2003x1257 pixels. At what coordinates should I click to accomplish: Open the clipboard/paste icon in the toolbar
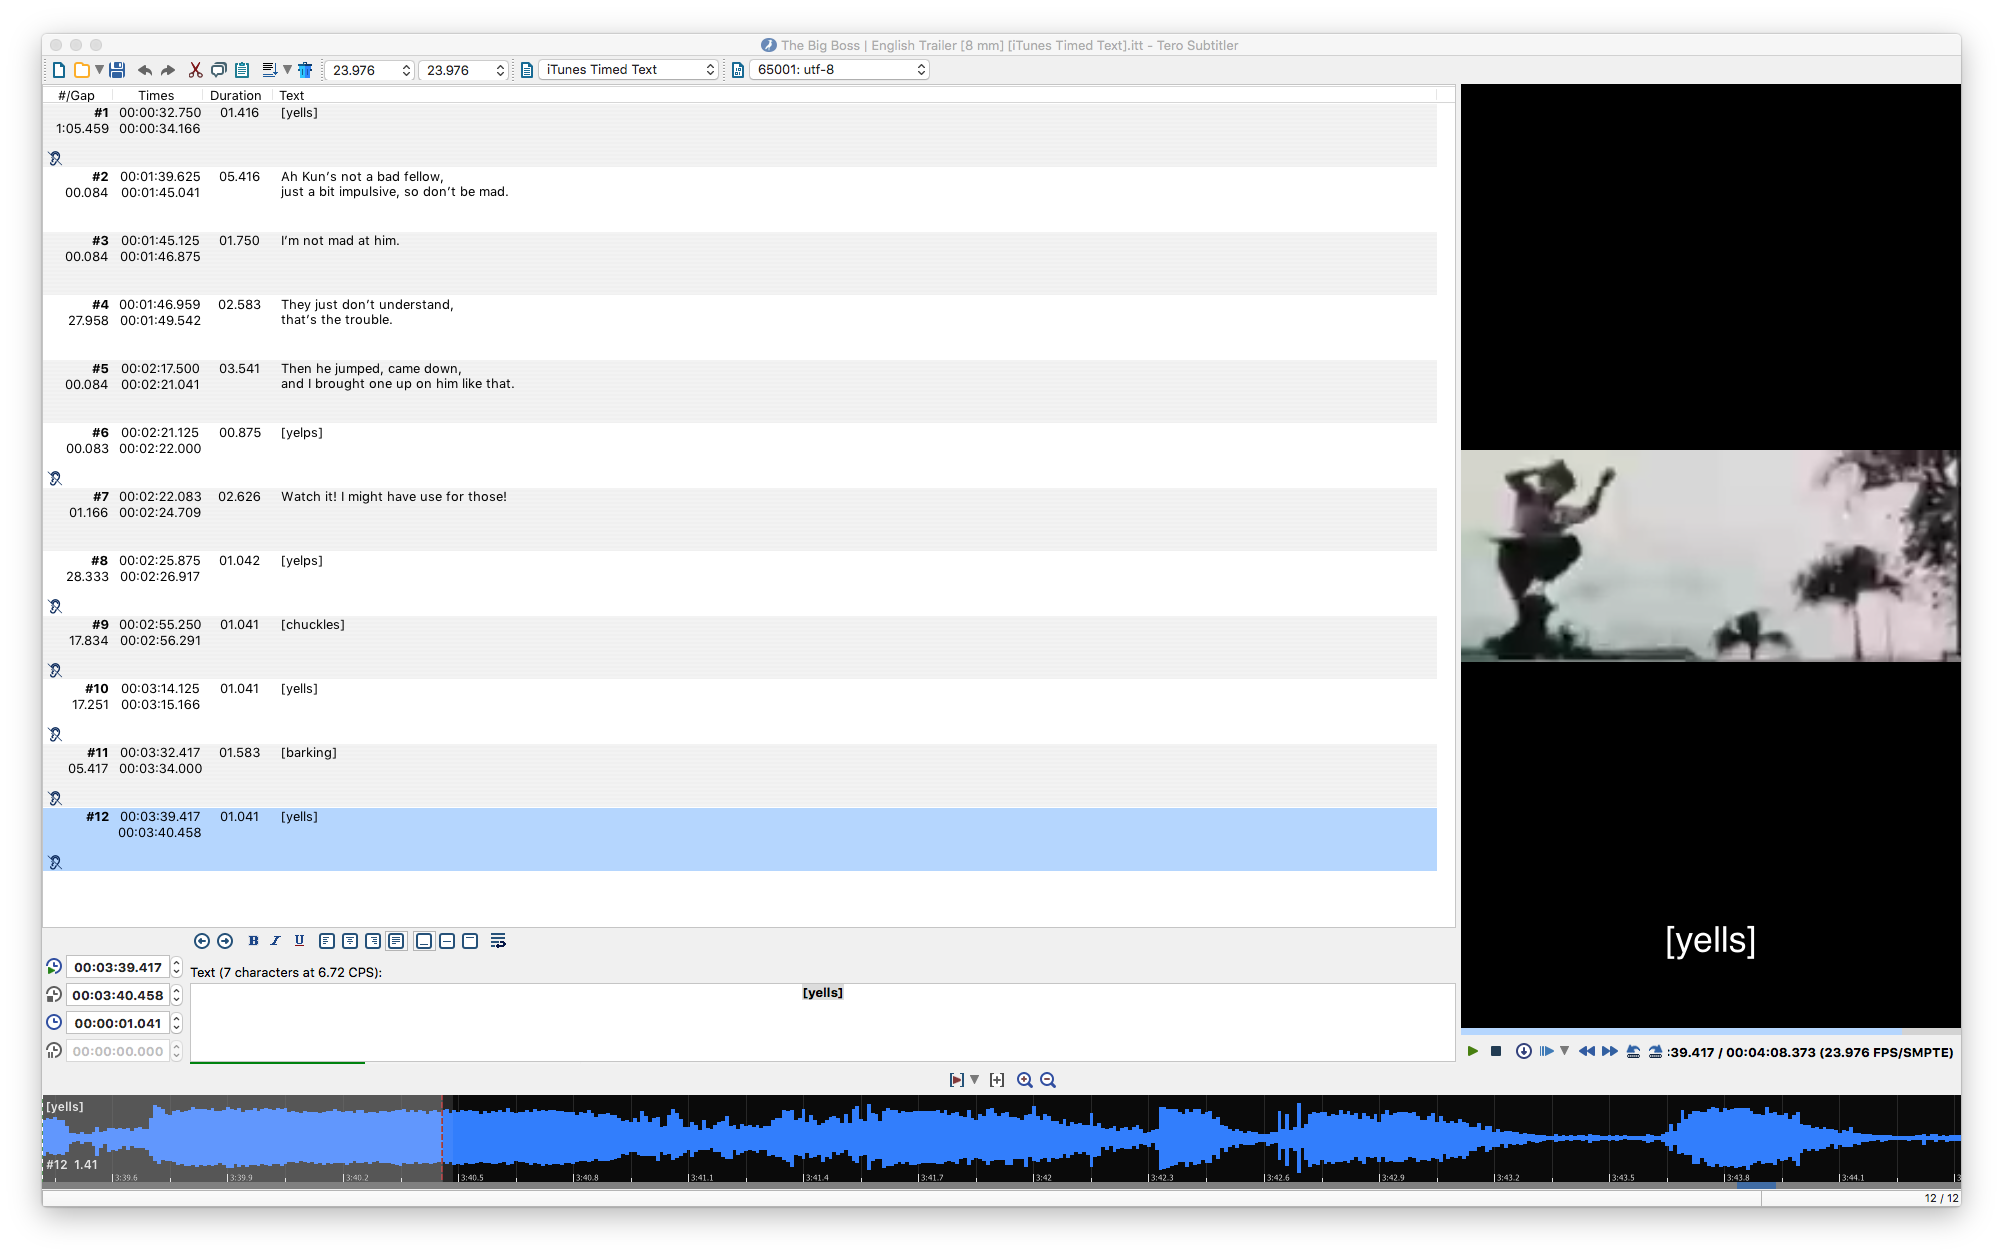[x=240, y=70]
